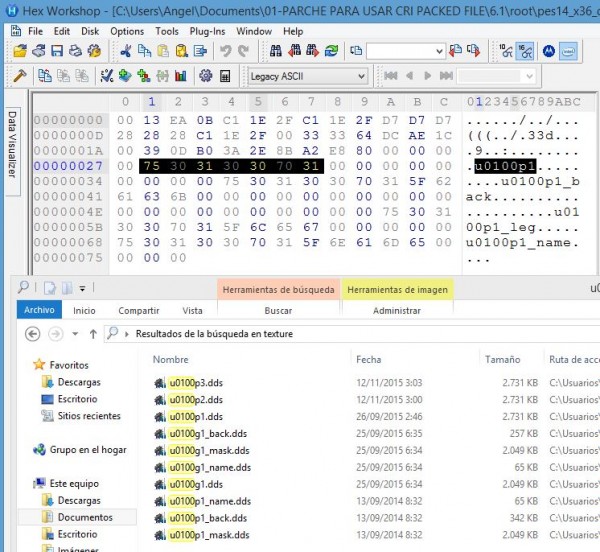Viewport: 600px width, 552px height.
Task: Click the Goto icon before the empty combo box
Action: click(356, 50)
